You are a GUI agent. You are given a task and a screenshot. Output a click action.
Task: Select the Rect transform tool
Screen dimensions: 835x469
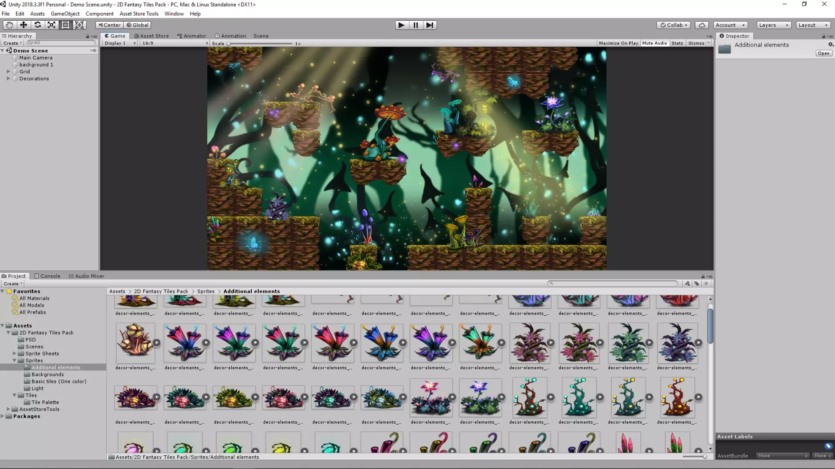(x=65, y=25)
